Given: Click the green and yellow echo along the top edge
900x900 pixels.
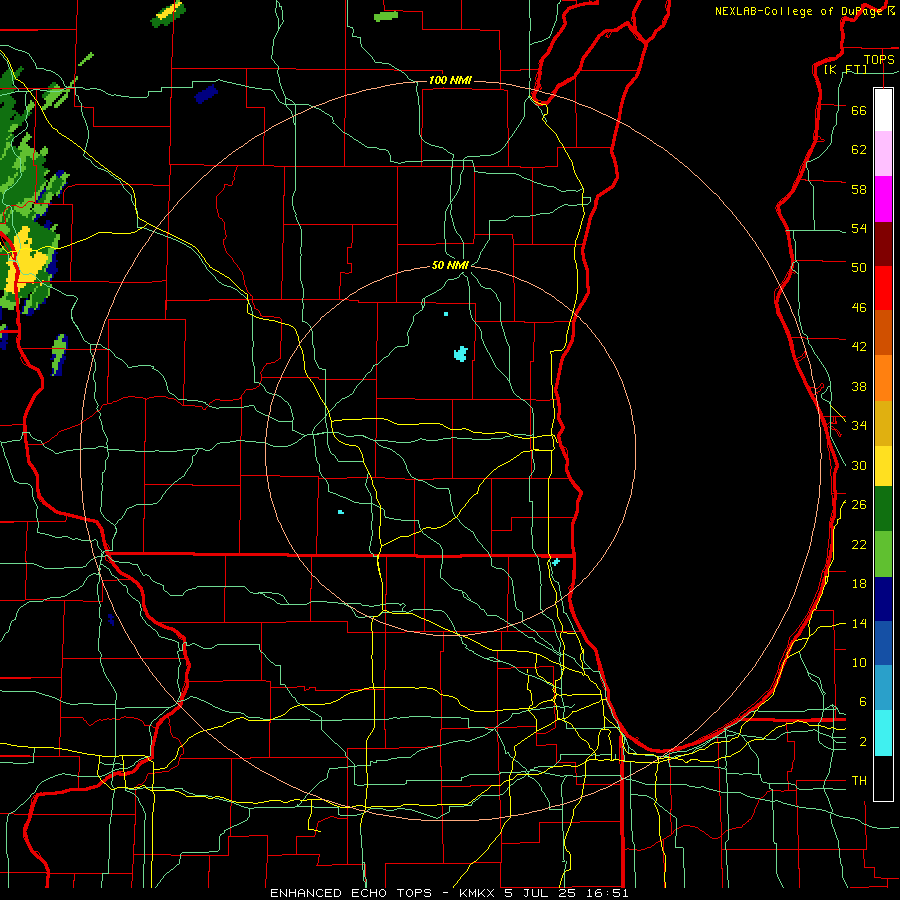Looking at the screenshot, I should (x=168, y=13).
